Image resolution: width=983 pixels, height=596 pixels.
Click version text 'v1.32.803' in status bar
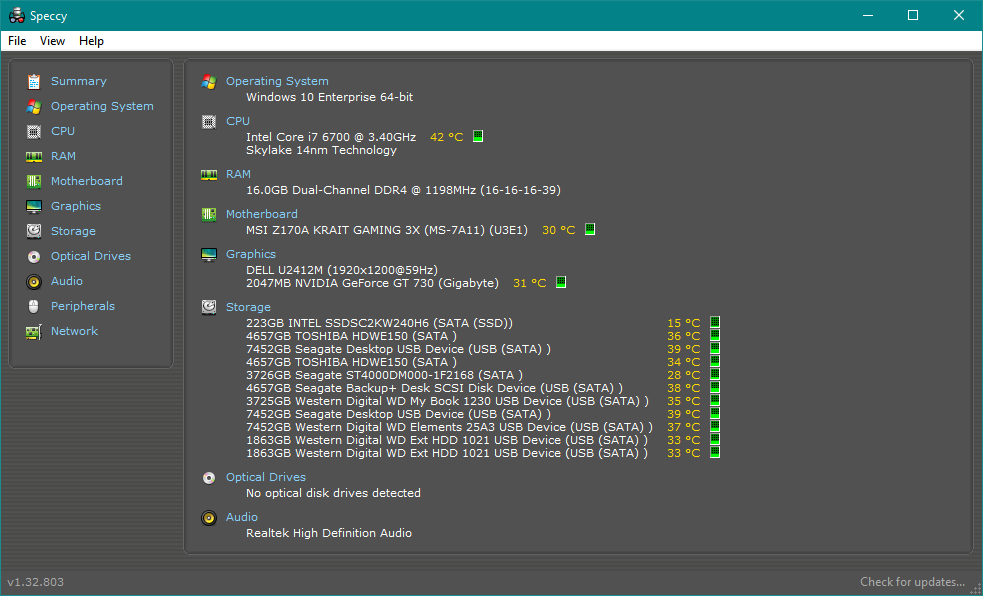click(36, 582)
